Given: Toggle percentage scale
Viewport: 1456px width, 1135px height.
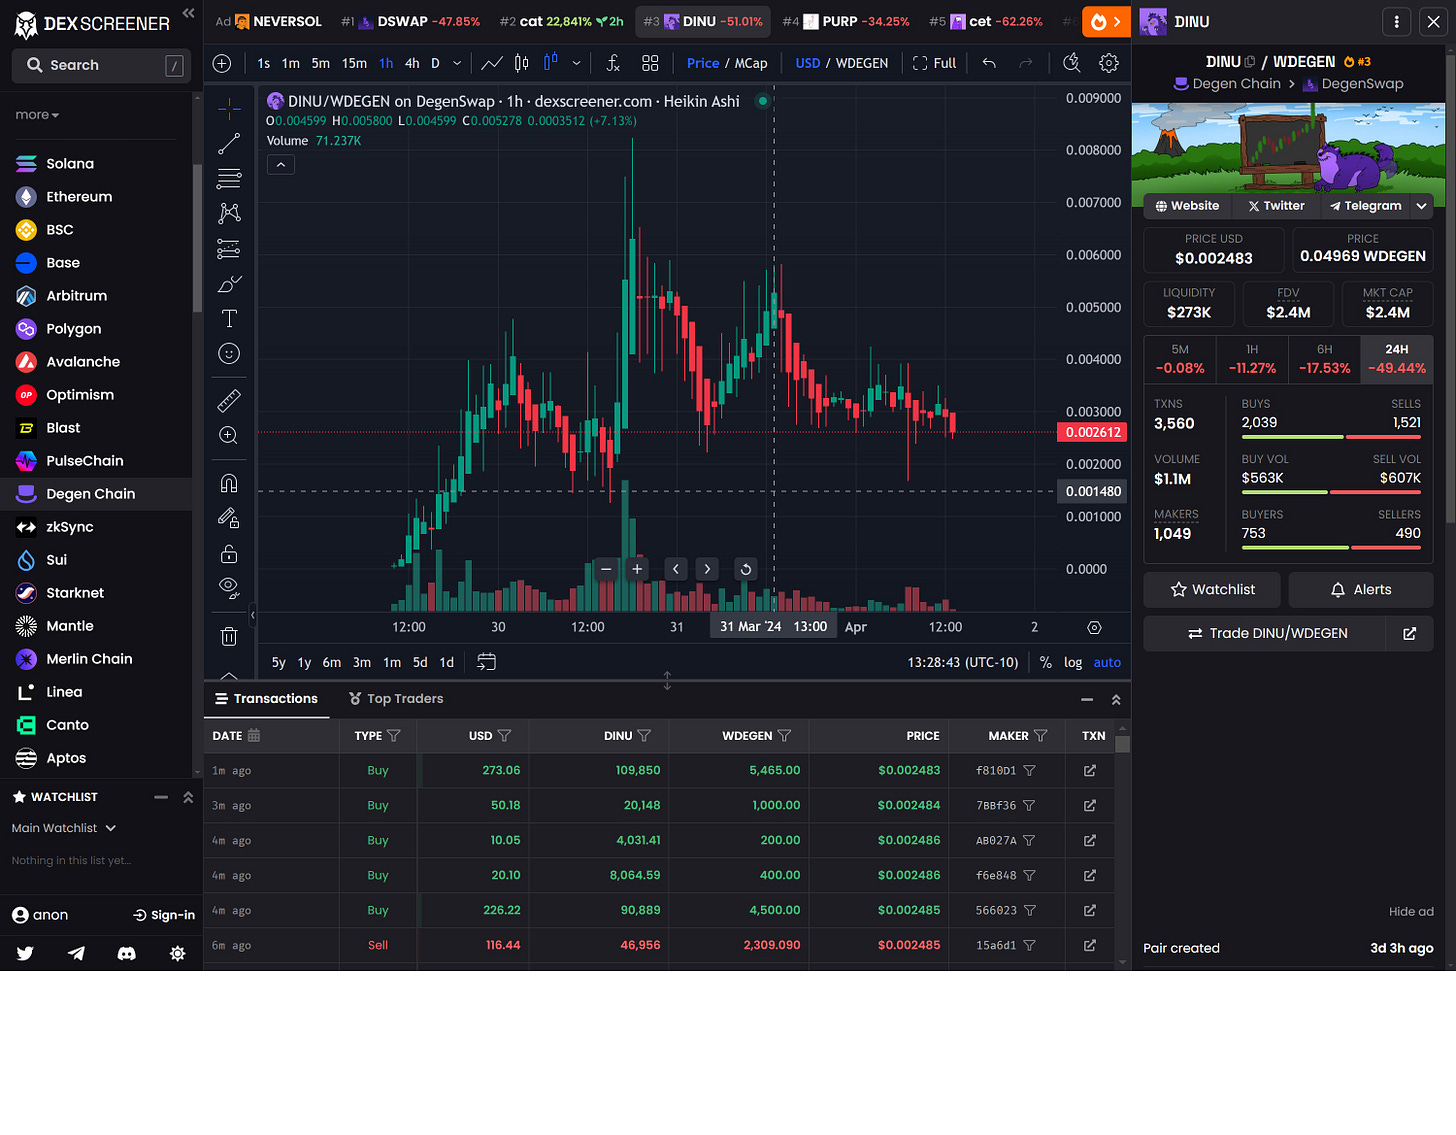Looking at the screenshot, I should click(x=1046, y=662).
